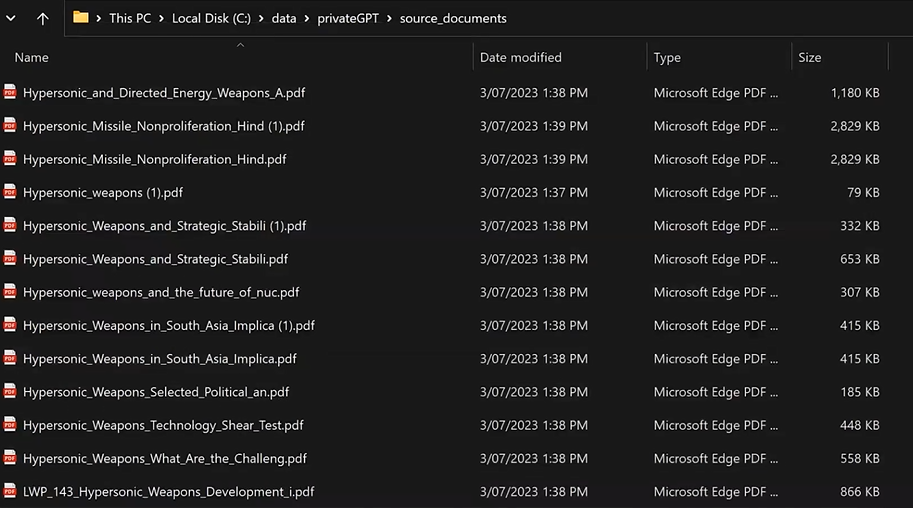Click PDF icon of Hypersonic_weapons_and_the_future_of_nuc.pdf
The width and height of the screenshot is (913, 508).
pyautogui.click(x=10, y=291)
